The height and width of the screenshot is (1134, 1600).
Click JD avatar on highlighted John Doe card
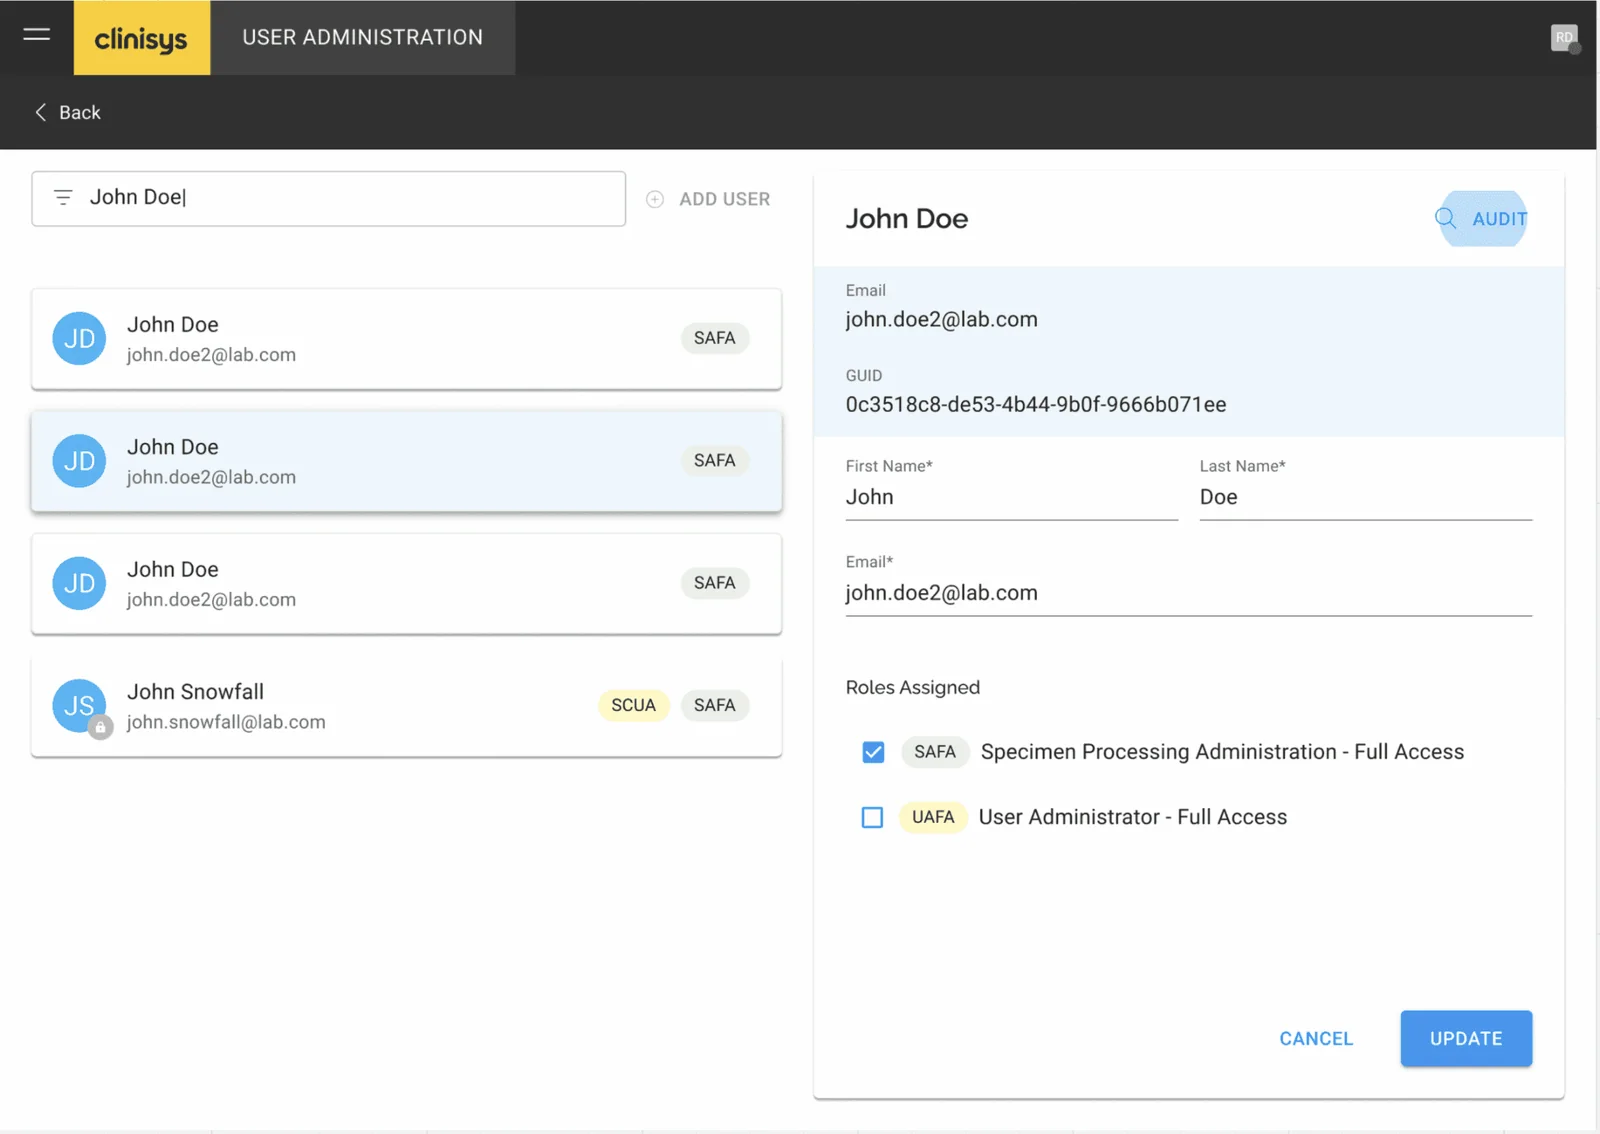point(79,461)
